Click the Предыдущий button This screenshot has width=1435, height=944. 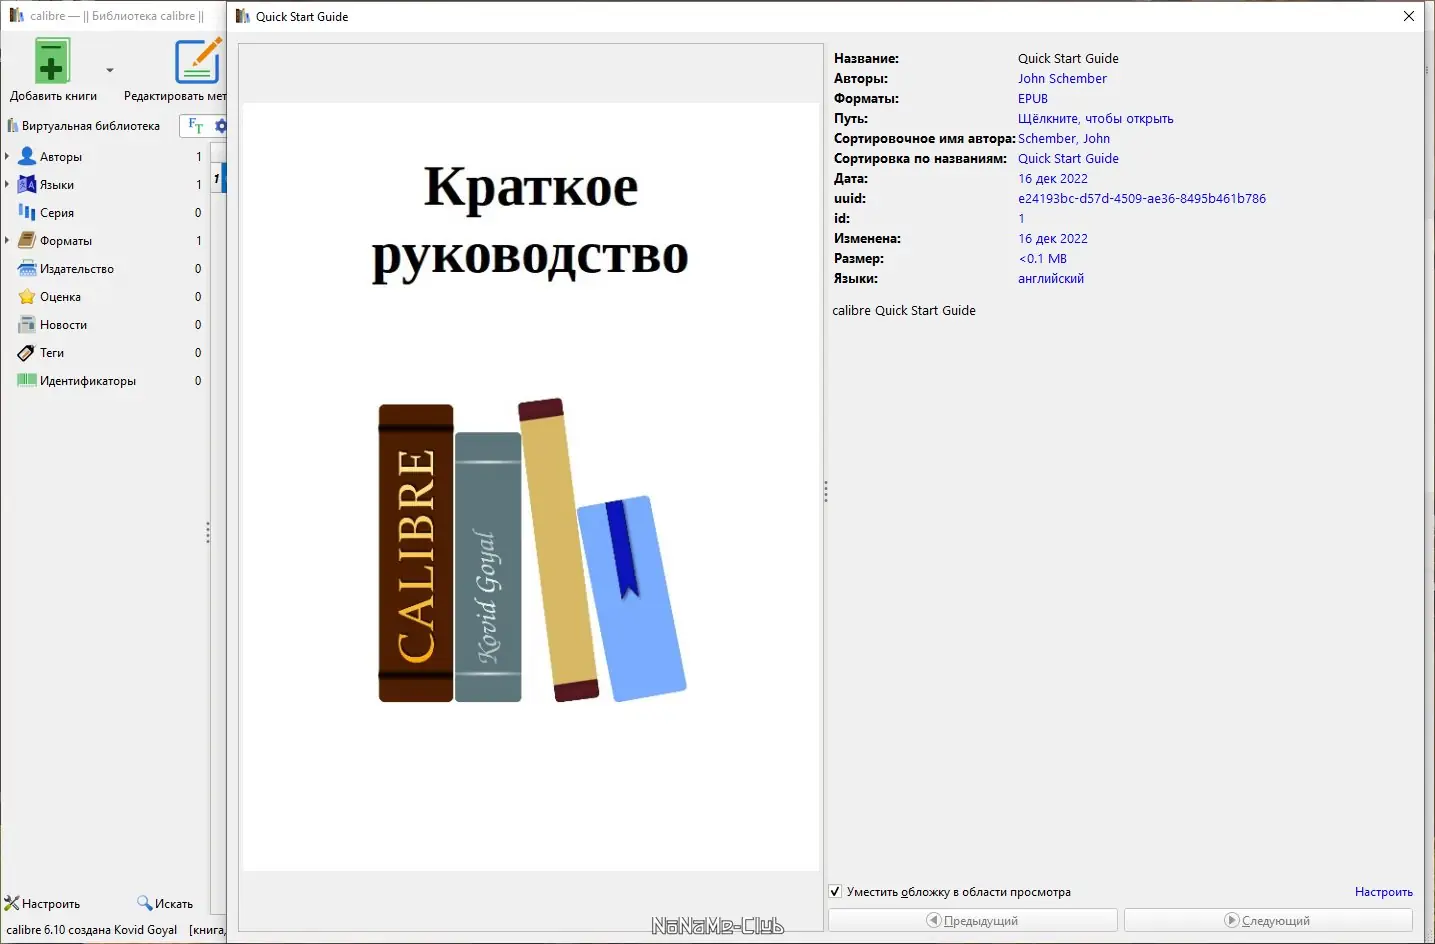pyautogui.click(x=972, y=920)
